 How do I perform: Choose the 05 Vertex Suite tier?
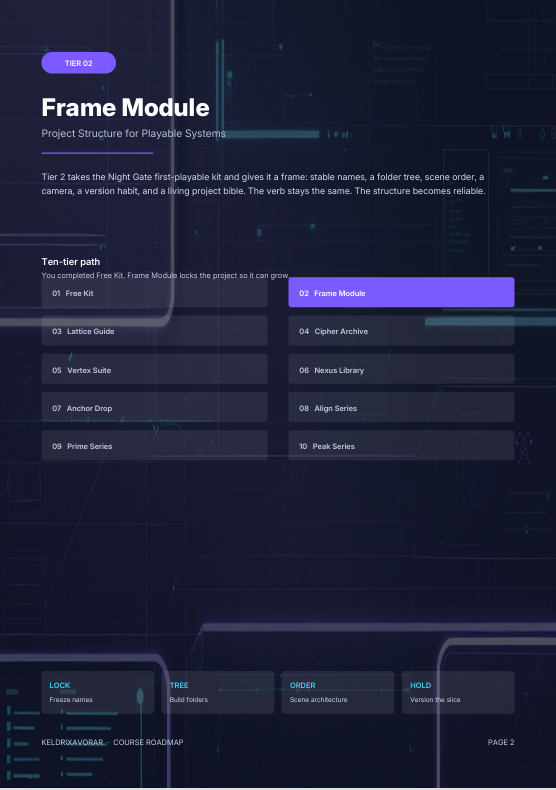[154, 370]
